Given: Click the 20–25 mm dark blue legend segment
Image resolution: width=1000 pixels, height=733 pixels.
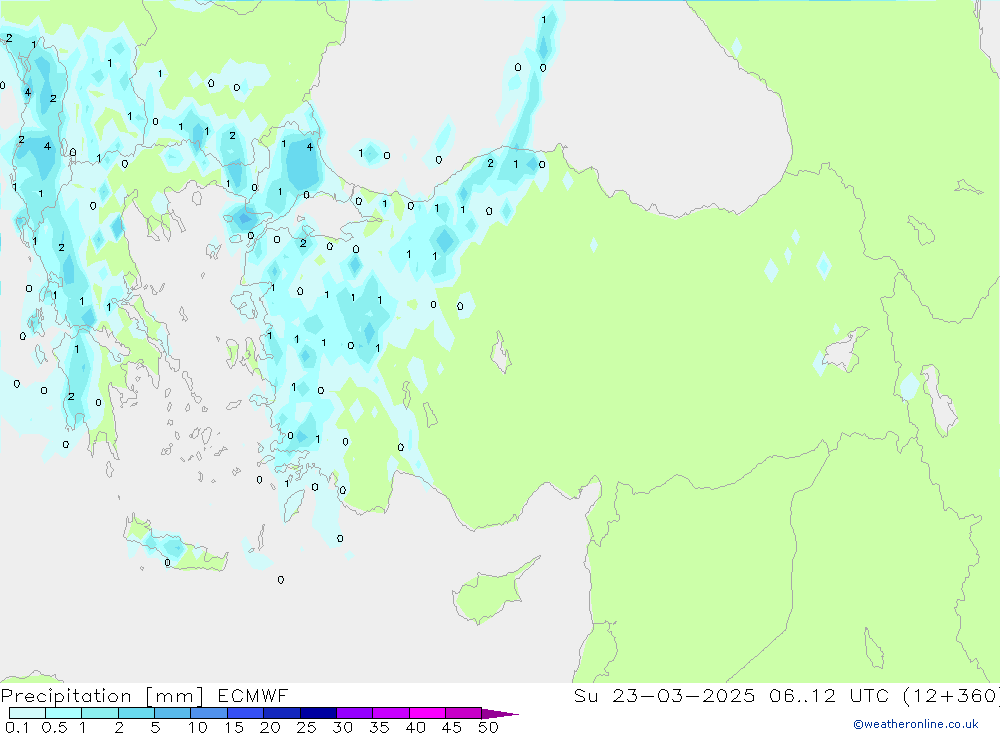Looking at the screenshot, I should point(282,713).
